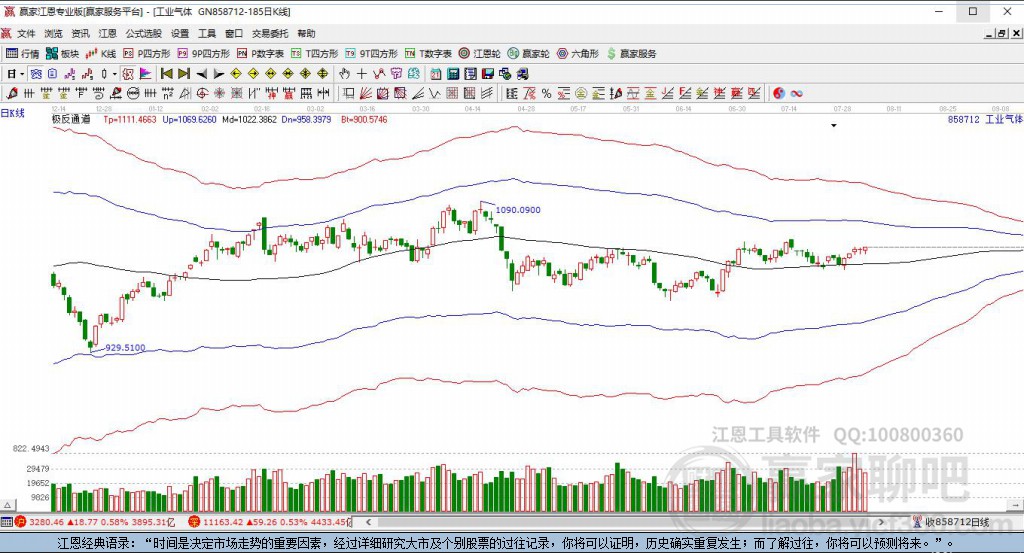The width and height of the screenshot is (1024, 553).
Task: Click the 929.5100 low price label
Action: pyautogui.click(x=125, y=347)
